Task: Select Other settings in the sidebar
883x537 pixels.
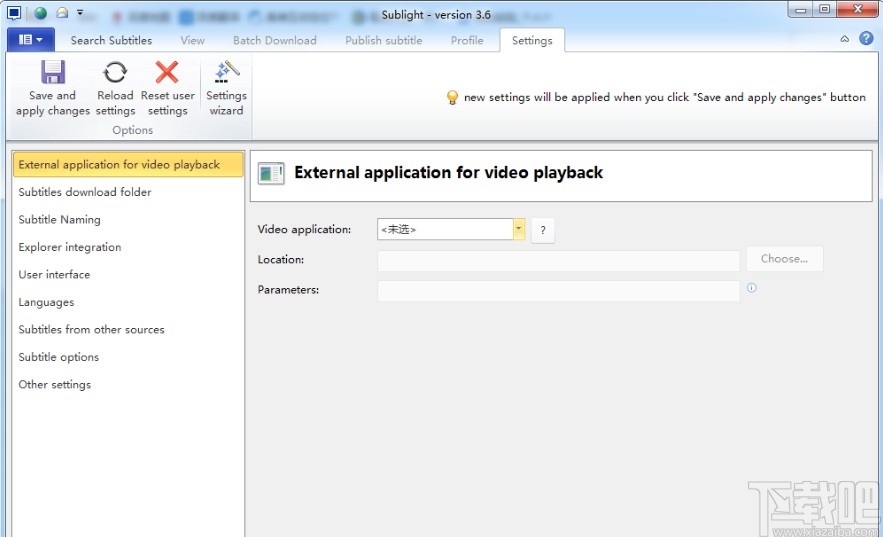Action: click(55, 384)
